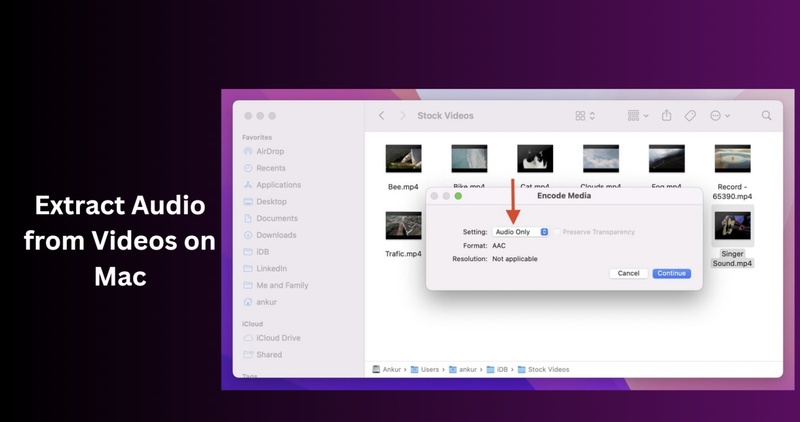Screen dimensions: 800x422
Task: Open the Audio Only setting dropdown
Action: pyautogui.click(x=522, y=232)
